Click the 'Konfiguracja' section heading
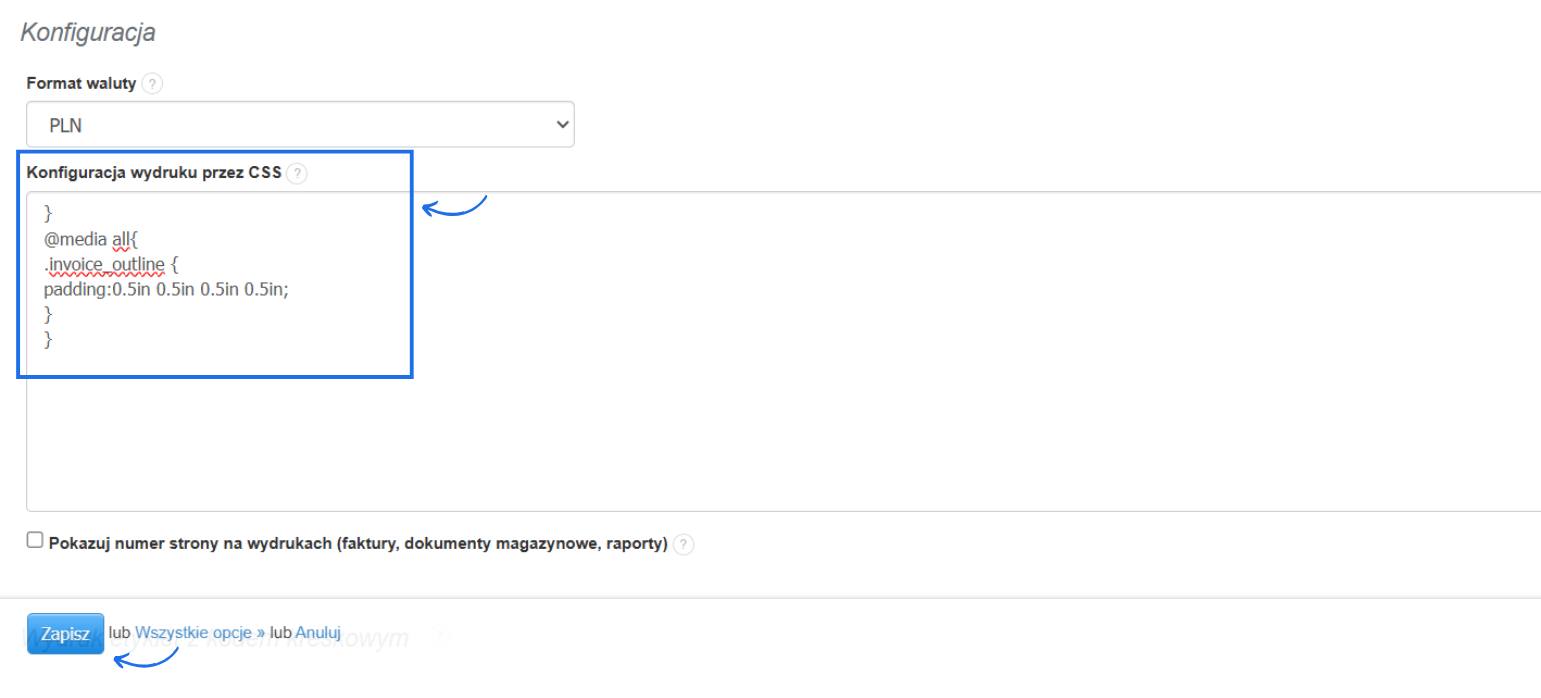This screenshot has width=1541, height=698. 88,32
